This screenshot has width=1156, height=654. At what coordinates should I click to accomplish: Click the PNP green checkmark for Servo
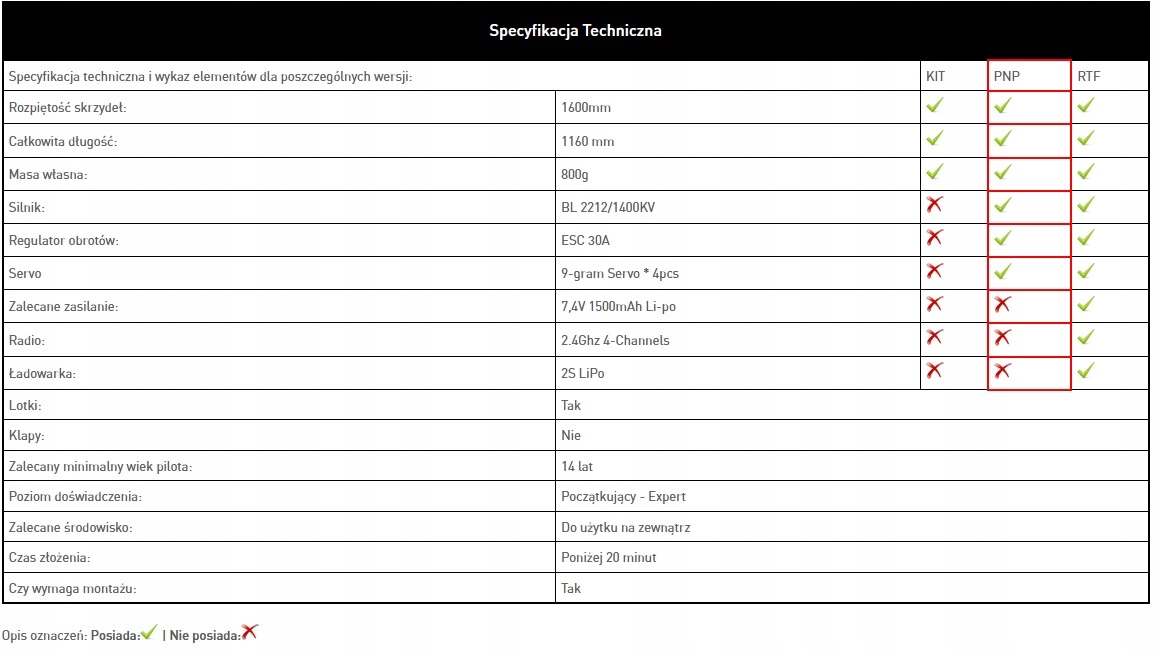pyautogui.click(x=1003, y=271)
